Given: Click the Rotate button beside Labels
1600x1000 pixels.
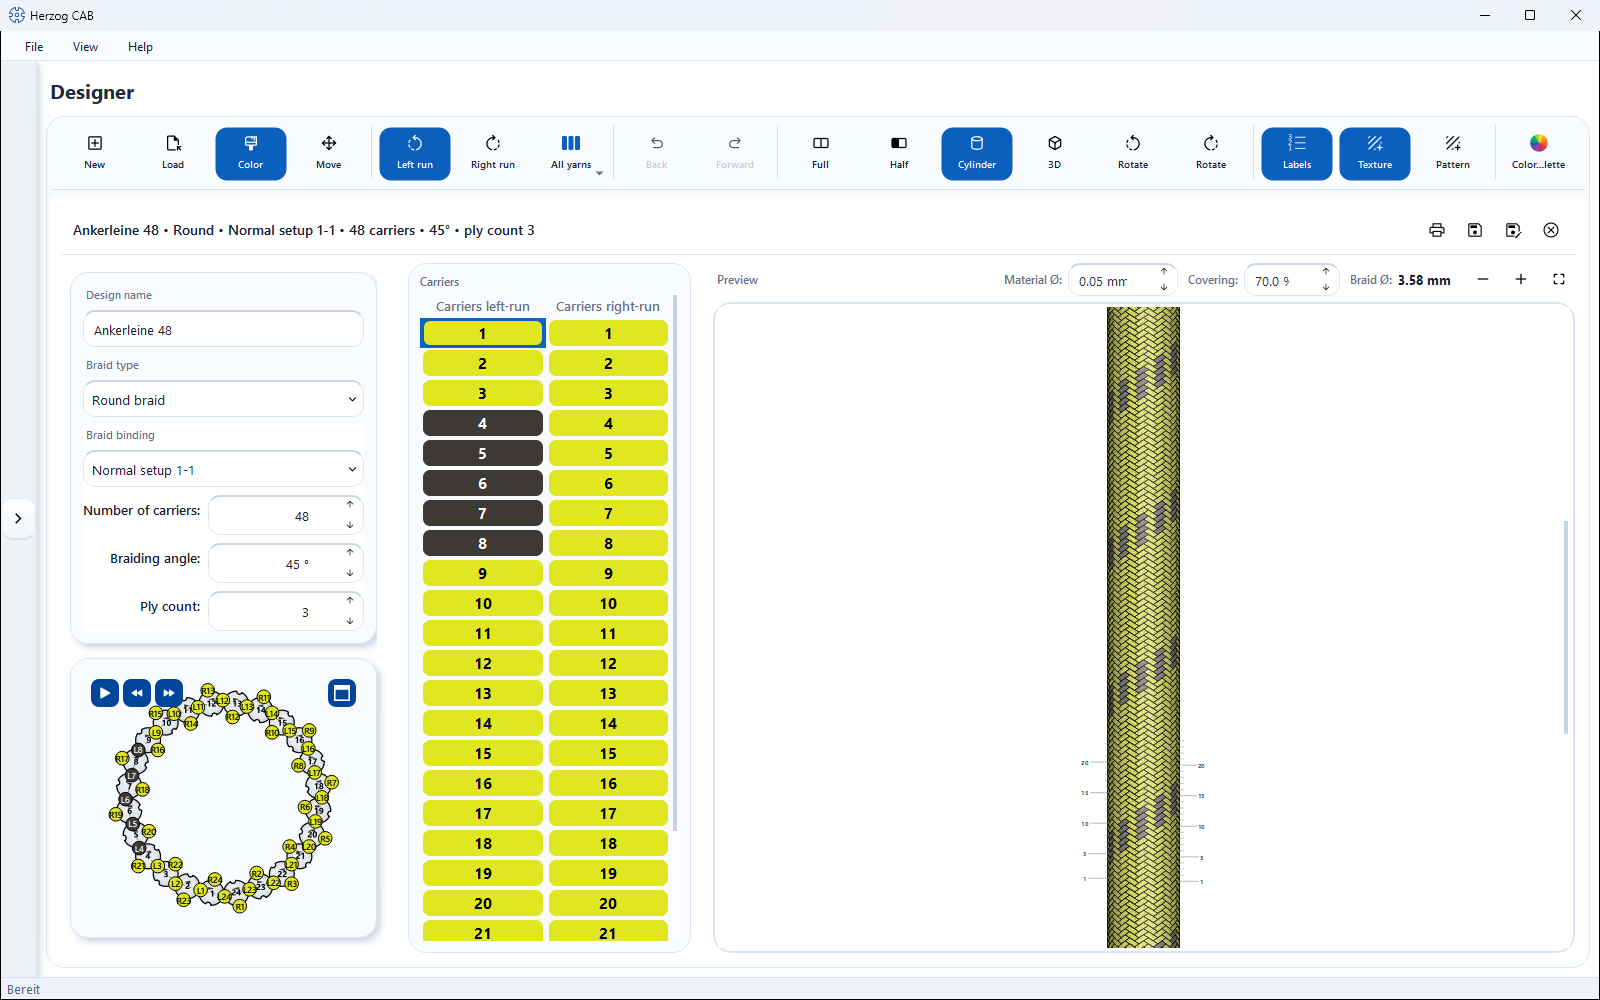Looking at the screenshot, I should pyautogui.click(x=1211, y=153).
